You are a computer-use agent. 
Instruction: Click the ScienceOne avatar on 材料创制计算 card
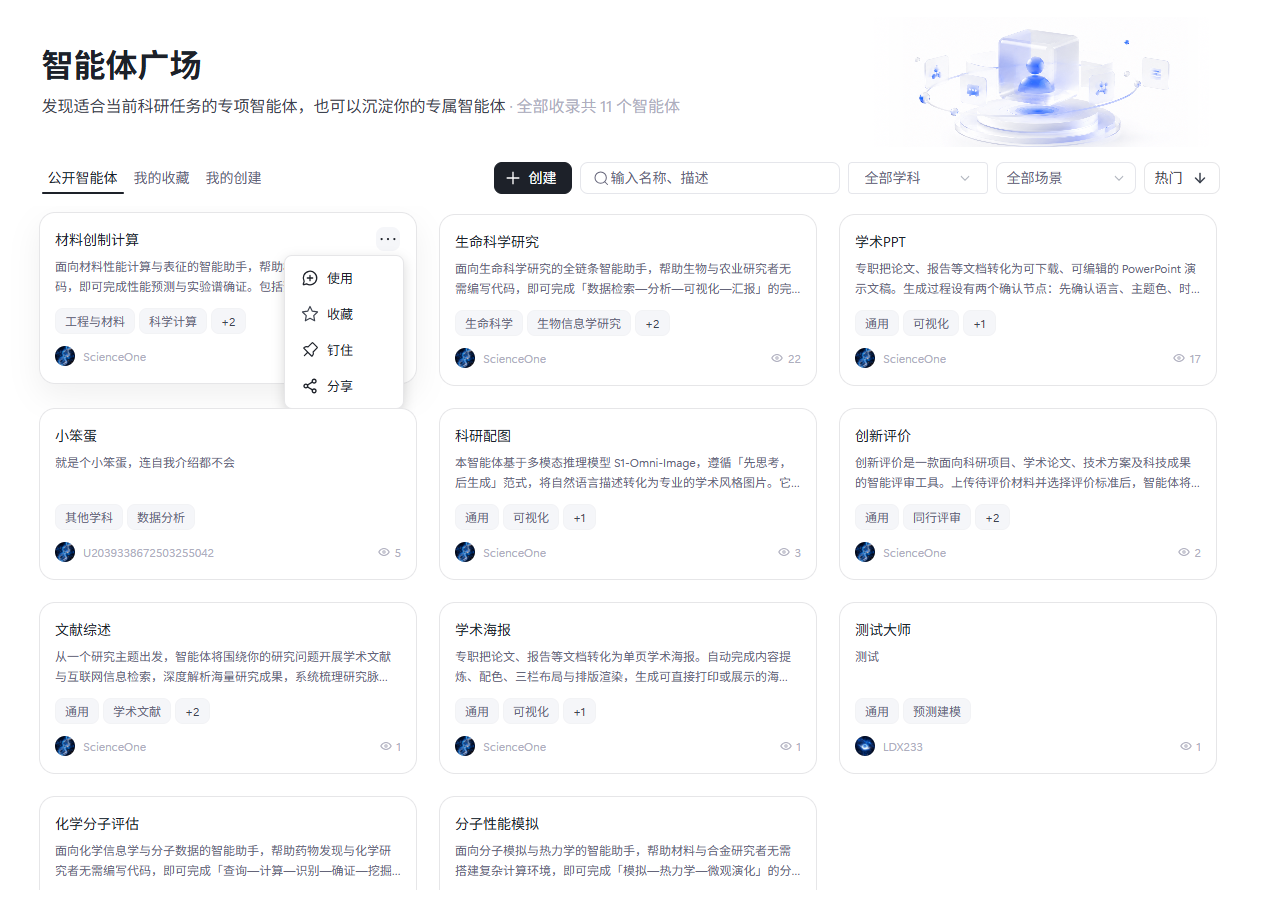point(65,356)
